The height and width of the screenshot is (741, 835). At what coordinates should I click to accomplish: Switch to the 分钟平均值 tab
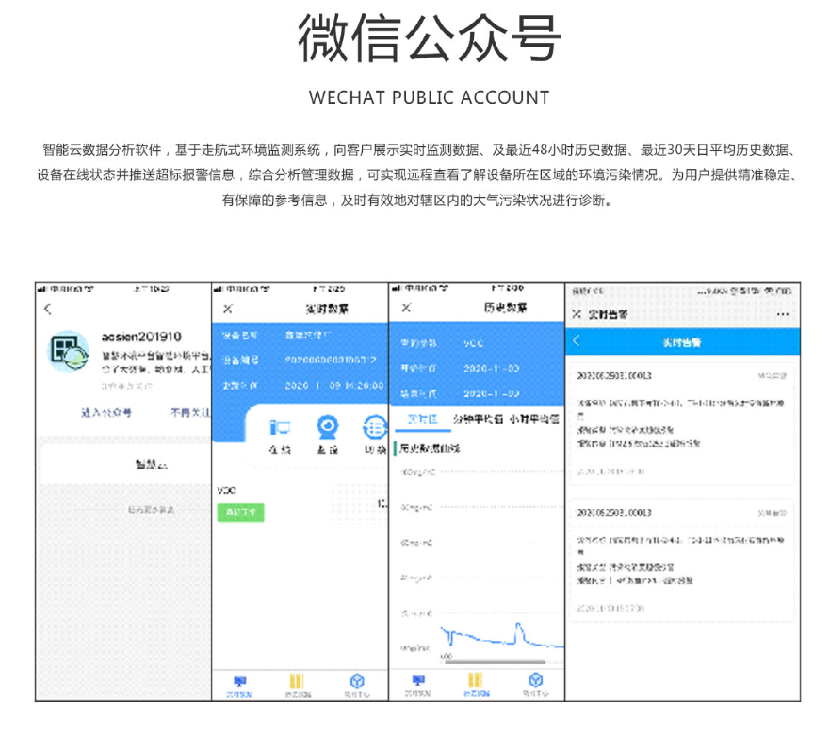(x=478, y=419)
